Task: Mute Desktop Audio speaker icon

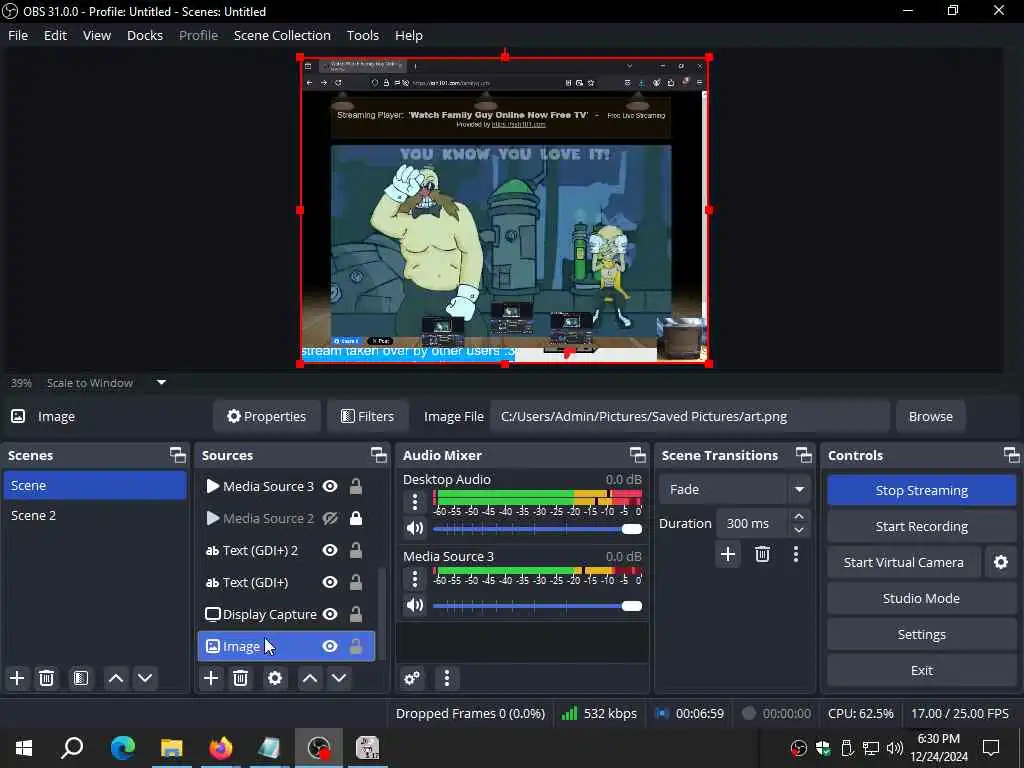Action: click(415, 528)
